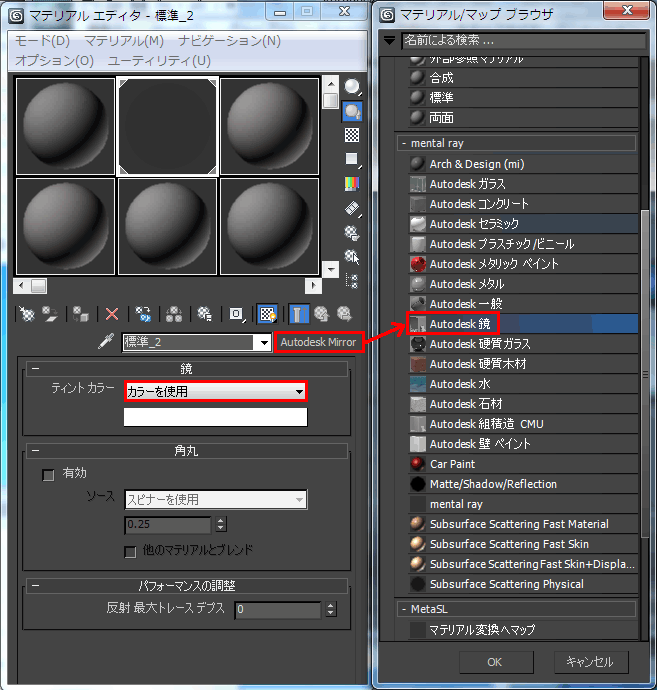Click the Make Material Copy icon
The image size is (657, 690).
tap(143, 314)
